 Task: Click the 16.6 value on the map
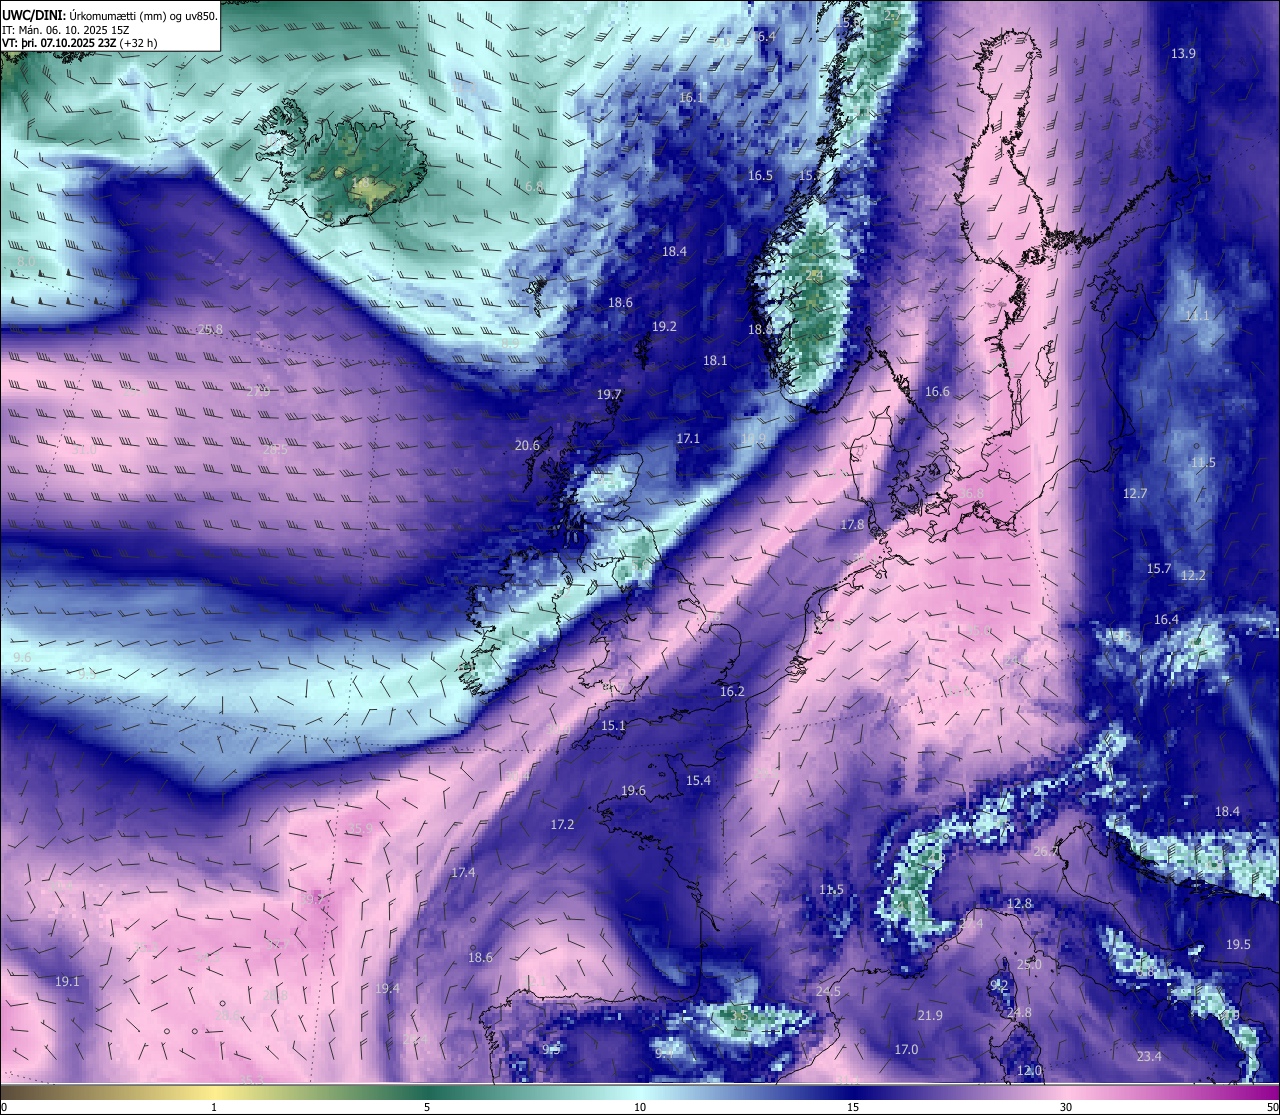[937, 392]
